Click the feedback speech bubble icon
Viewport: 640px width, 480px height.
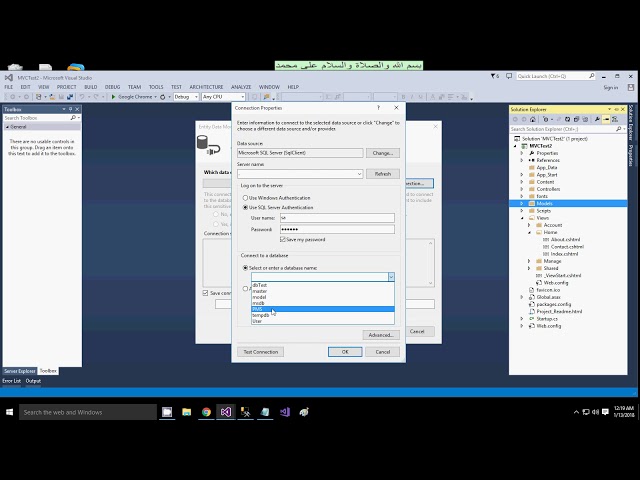(x=509, y=76)
